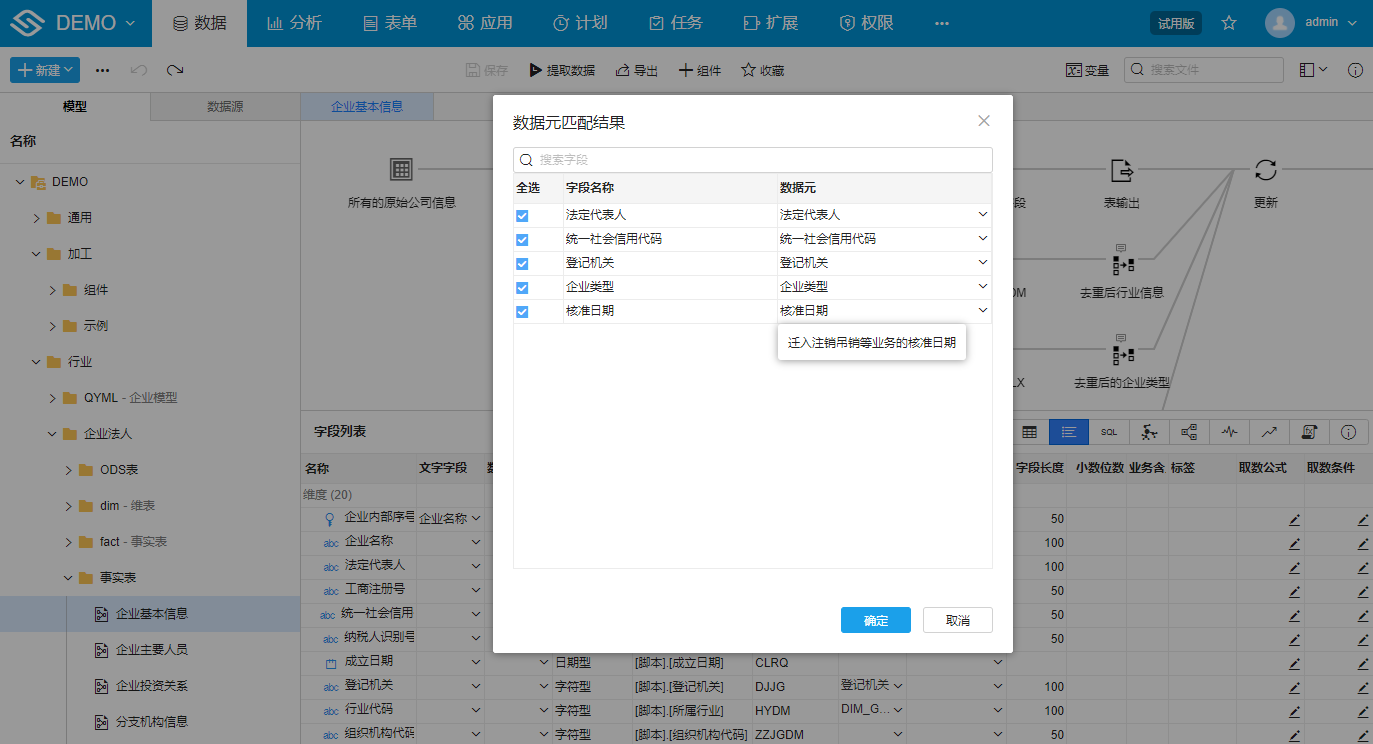Open the 分析 menu tab

click(294, 23)
